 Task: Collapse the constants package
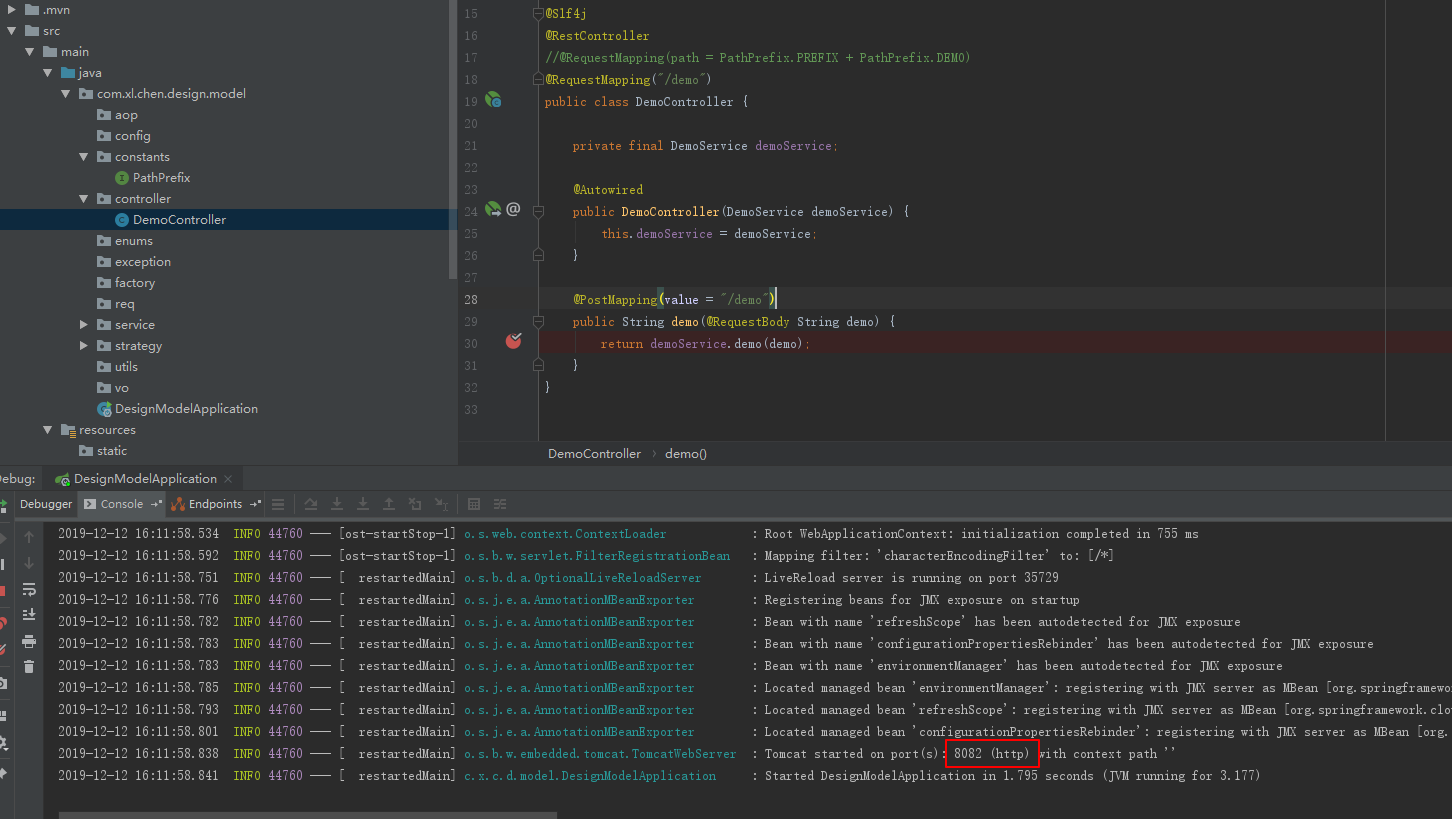tap(84, 157)
